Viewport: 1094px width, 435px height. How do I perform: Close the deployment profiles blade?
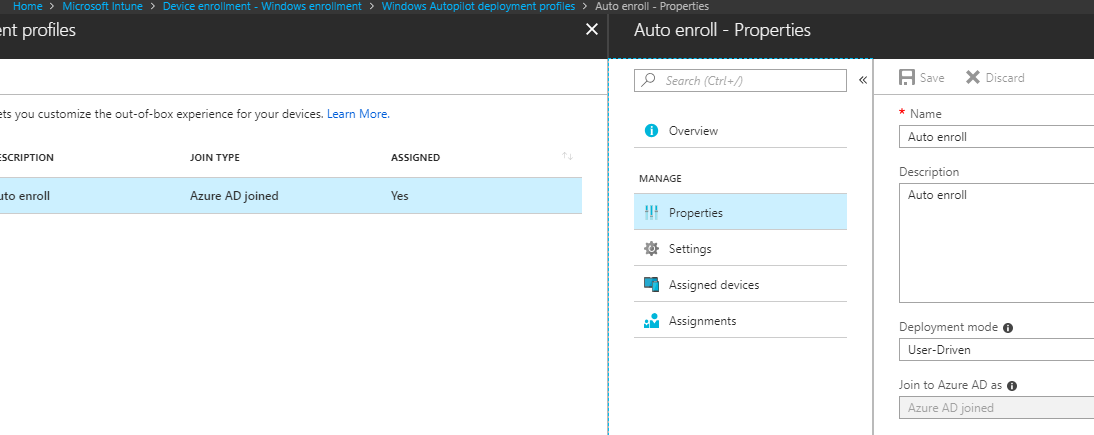(x=592, y=29)
